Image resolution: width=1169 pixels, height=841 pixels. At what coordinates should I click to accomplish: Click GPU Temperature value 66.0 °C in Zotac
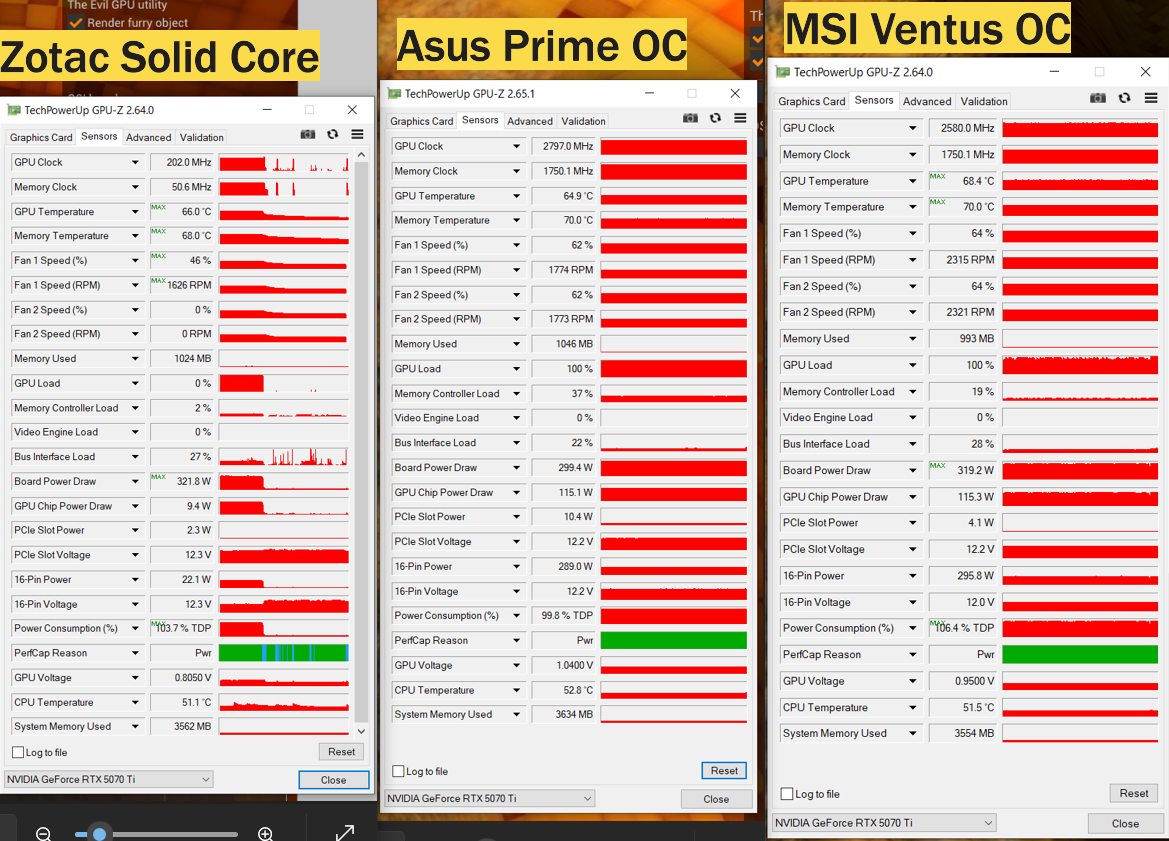tap(182, 212)
